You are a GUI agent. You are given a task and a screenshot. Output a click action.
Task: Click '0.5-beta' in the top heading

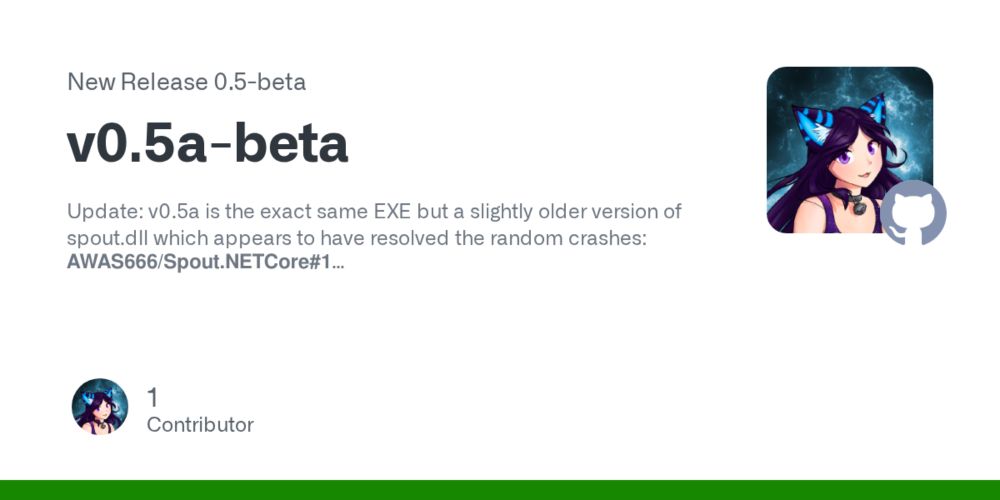point(259,82)
